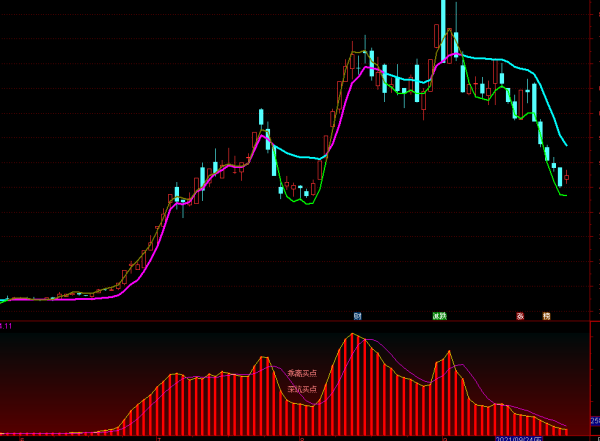Click month 7 on the time axis
600x441 pixels.
coord(158,438)
